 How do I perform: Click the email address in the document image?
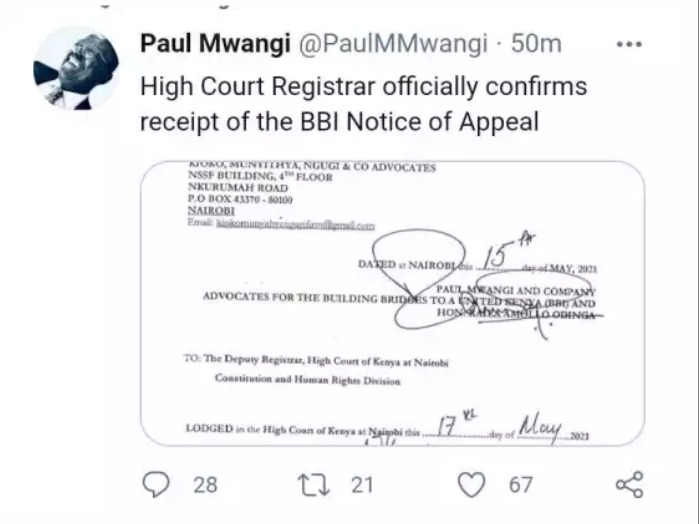pos(295,225)
